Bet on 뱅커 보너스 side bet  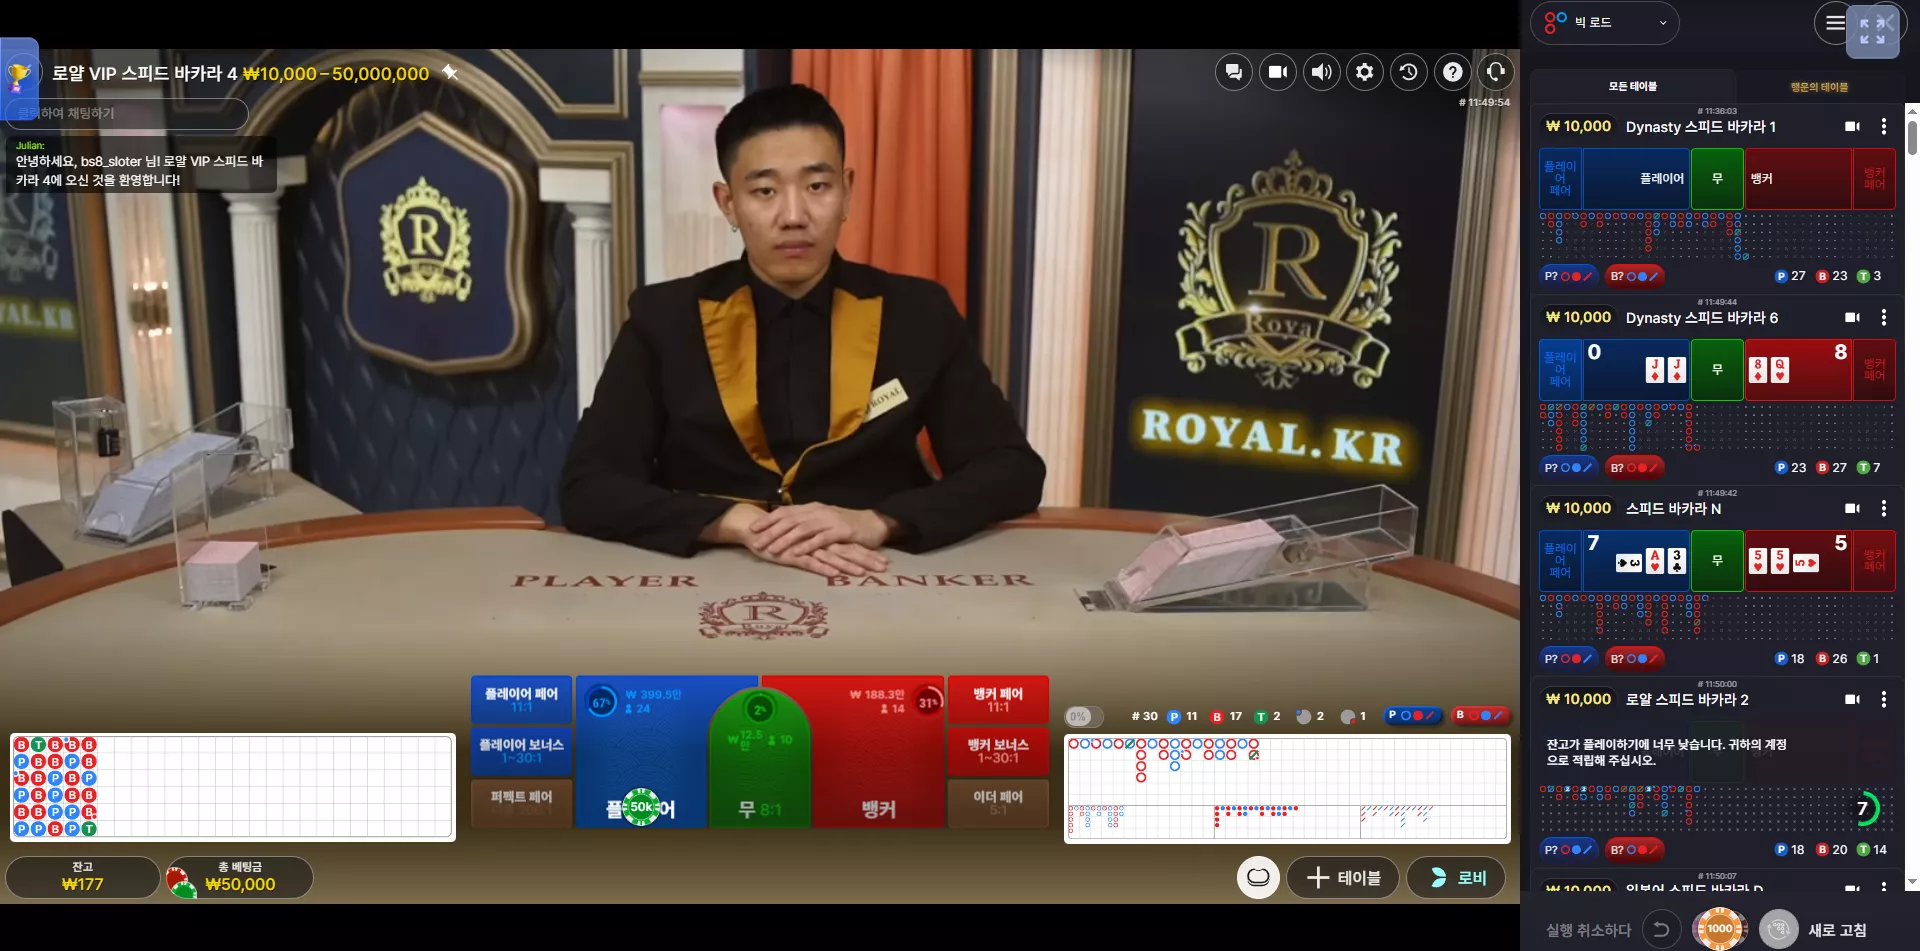point(998,751)
